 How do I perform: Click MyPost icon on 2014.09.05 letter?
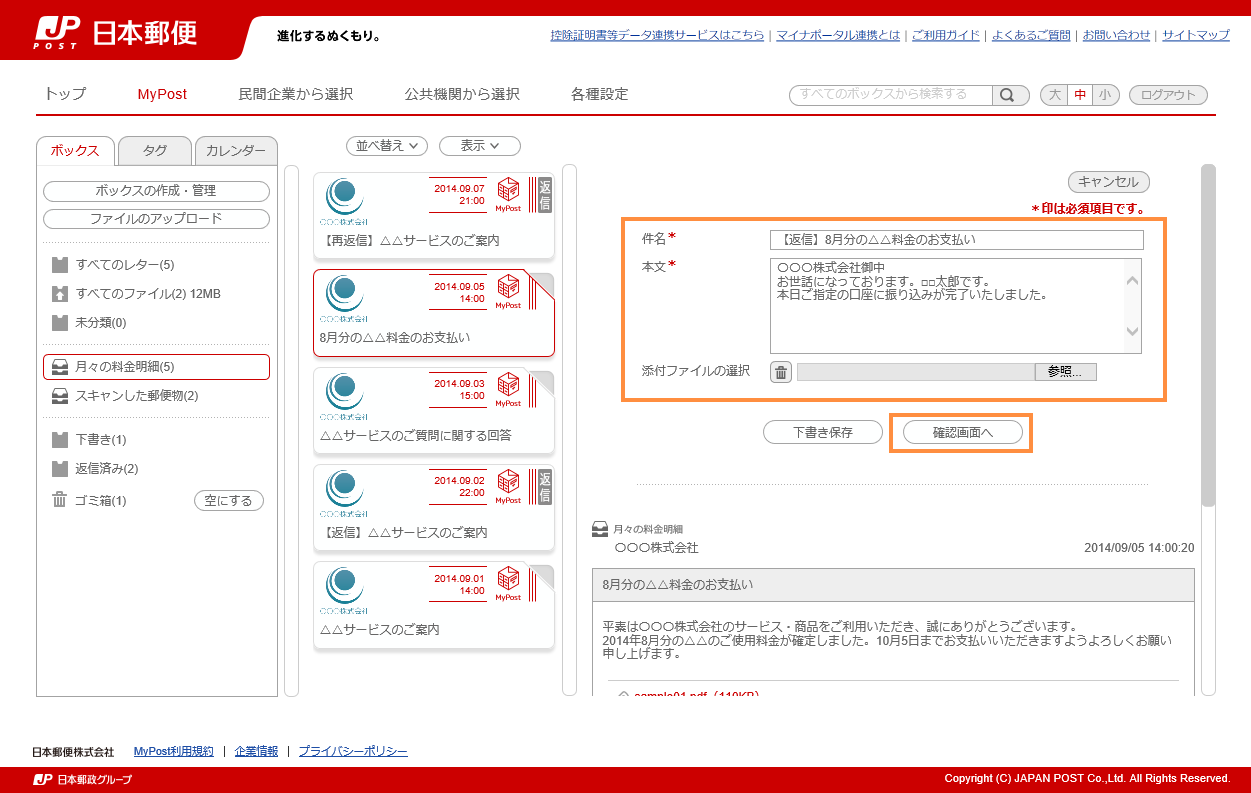click(508, 292)
